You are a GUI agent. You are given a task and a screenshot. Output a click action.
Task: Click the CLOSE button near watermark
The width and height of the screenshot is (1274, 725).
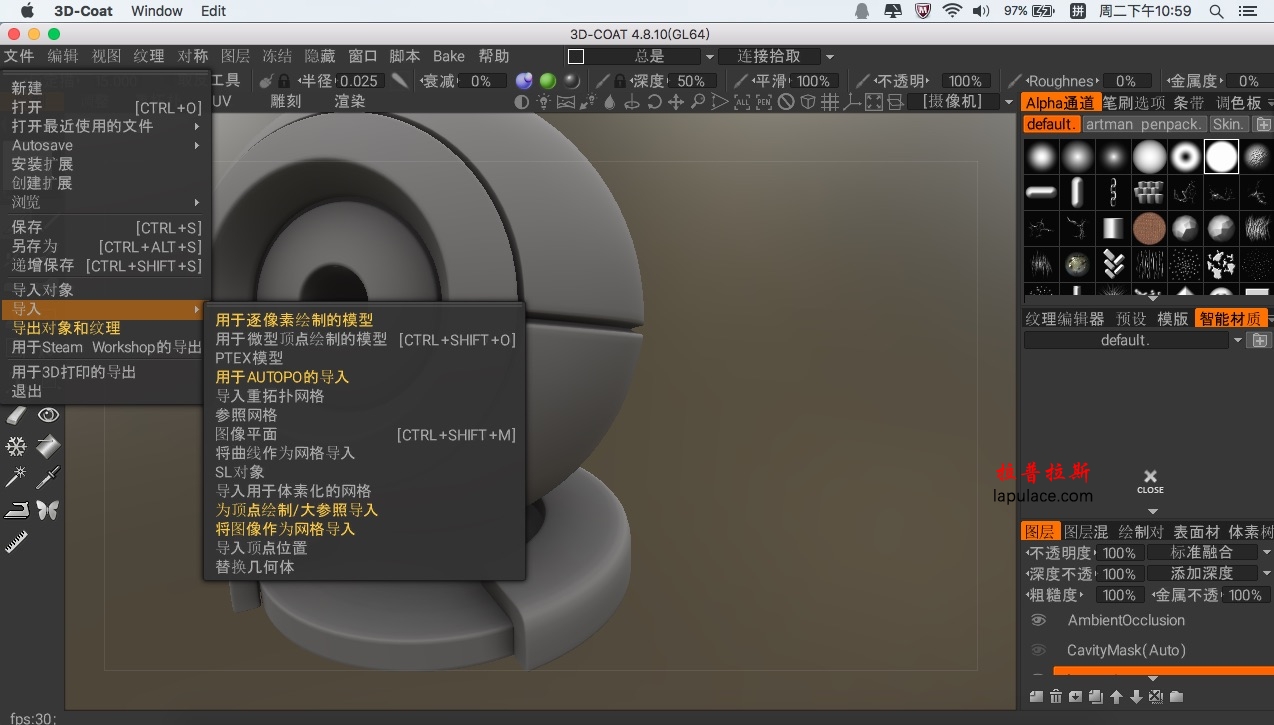[1150, 481]
